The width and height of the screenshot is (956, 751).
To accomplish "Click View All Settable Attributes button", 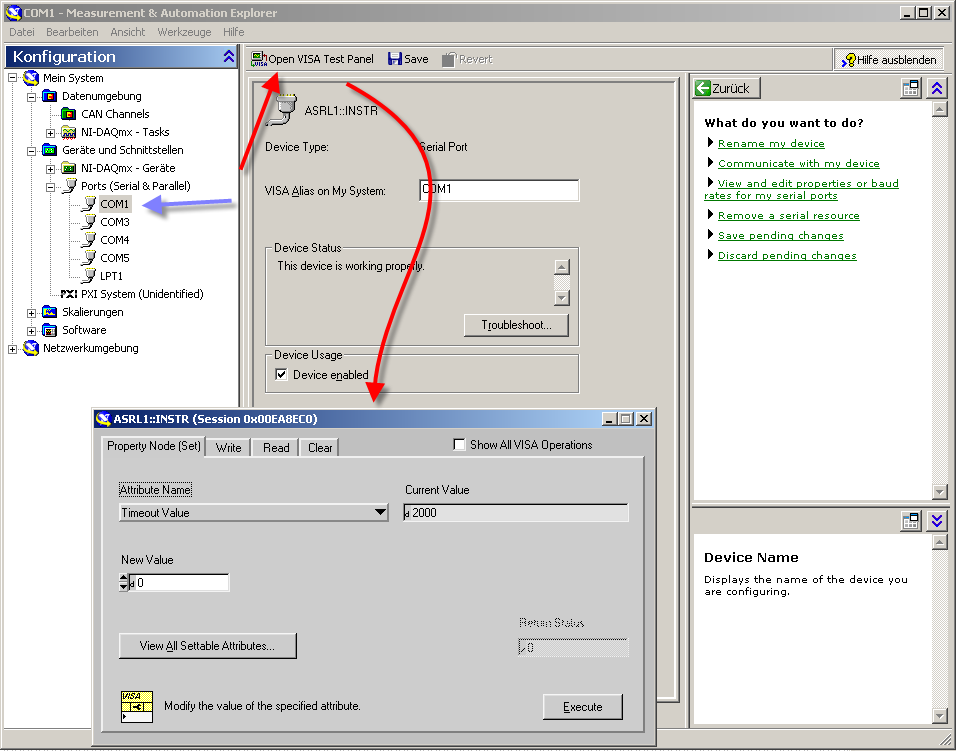I will coord(207,646).
